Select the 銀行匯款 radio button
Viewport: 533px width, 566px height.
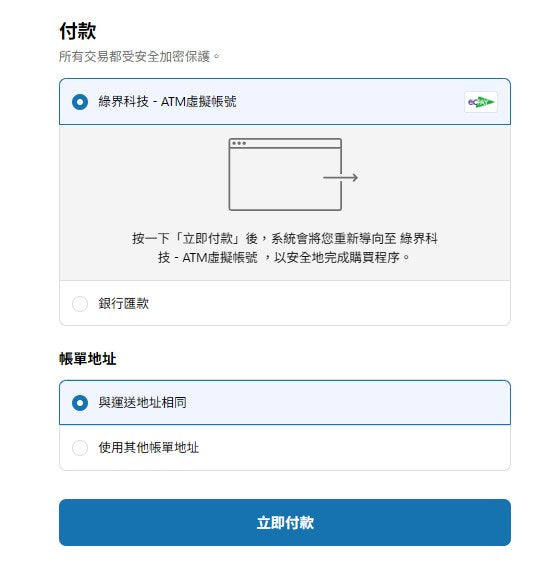point(80,304)
